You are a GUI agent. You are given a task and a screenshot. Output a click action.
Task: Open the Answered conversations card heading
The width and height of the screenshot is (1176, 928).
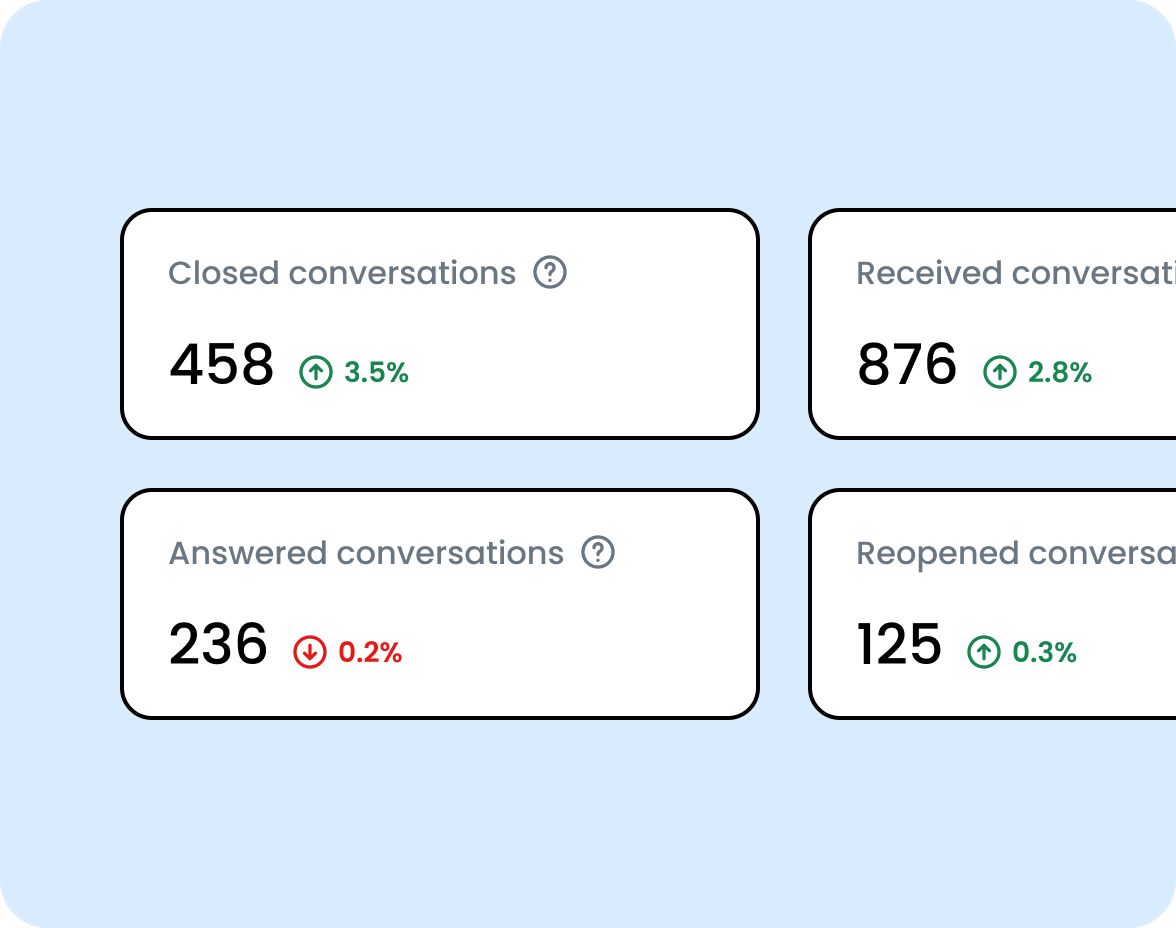pyautogui.click(x=366, y=553)
